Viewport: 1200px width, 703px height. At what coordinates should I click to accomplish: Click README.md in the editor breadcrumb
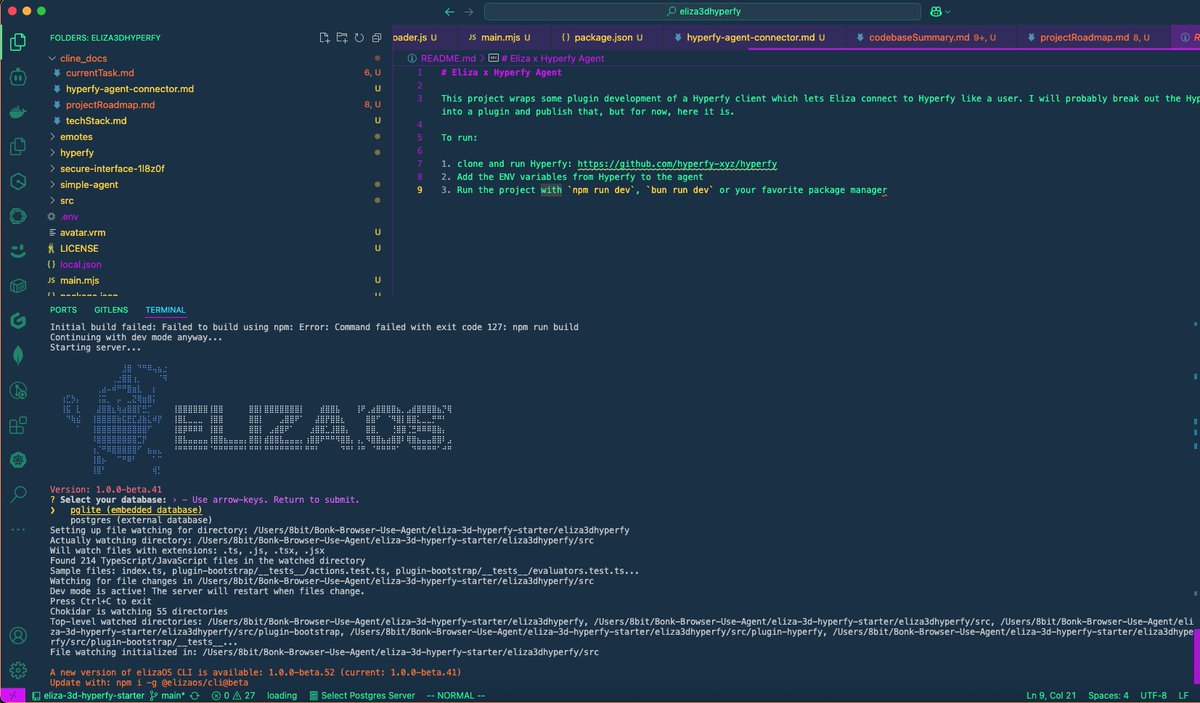[x=448, y=58]
